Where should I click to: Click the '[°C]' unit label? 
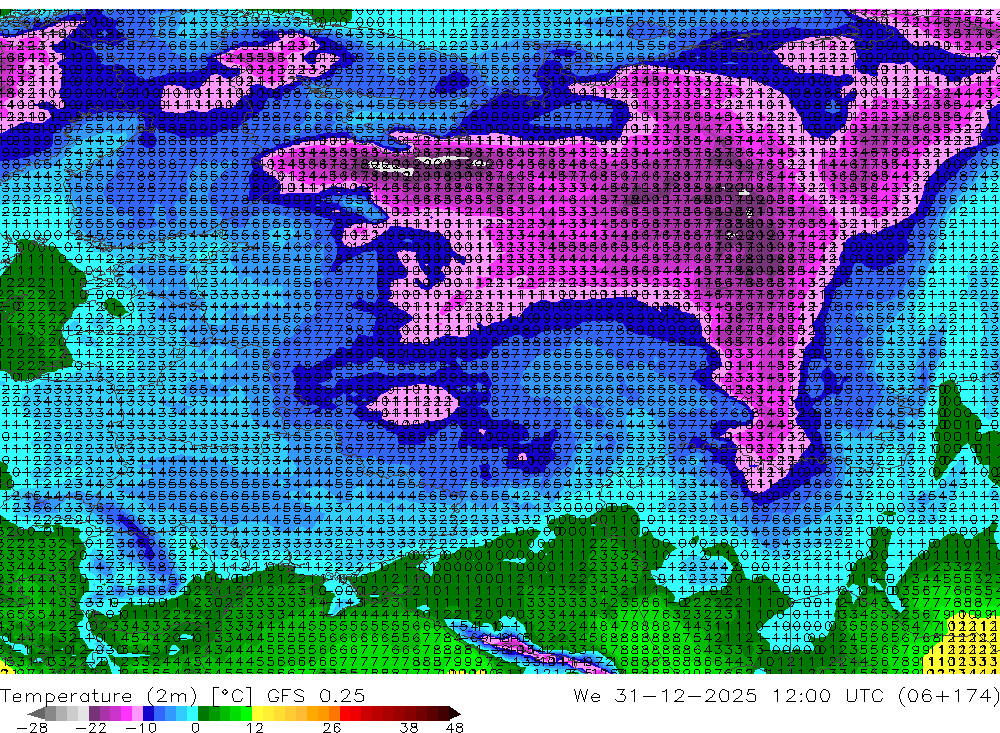232,696
